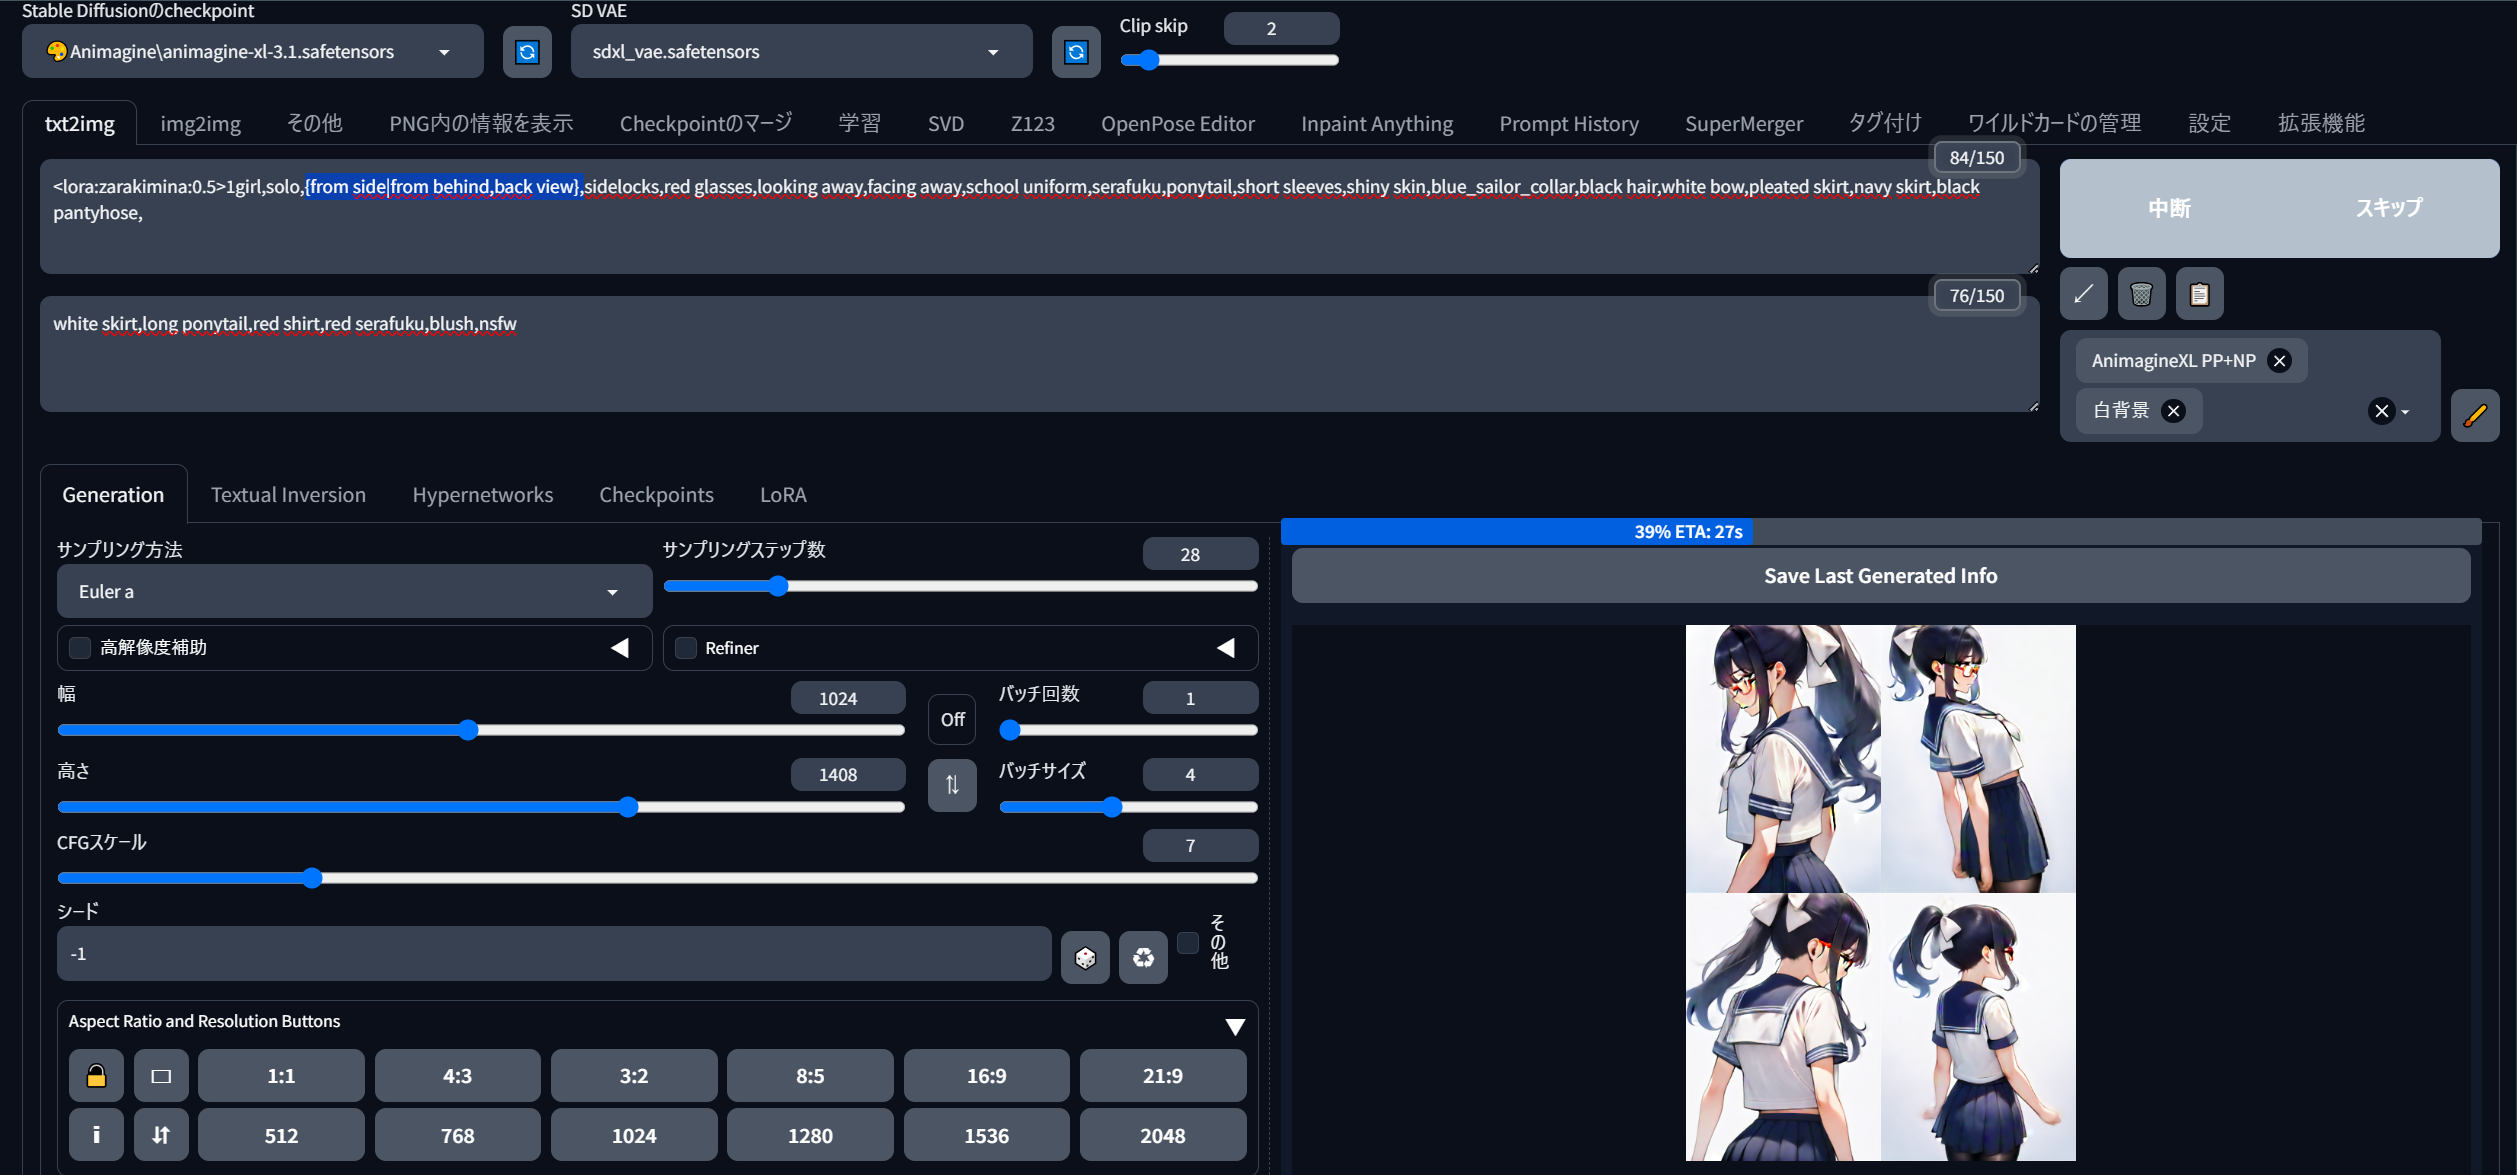Open the SD VAE dropdown

[801, 52]
